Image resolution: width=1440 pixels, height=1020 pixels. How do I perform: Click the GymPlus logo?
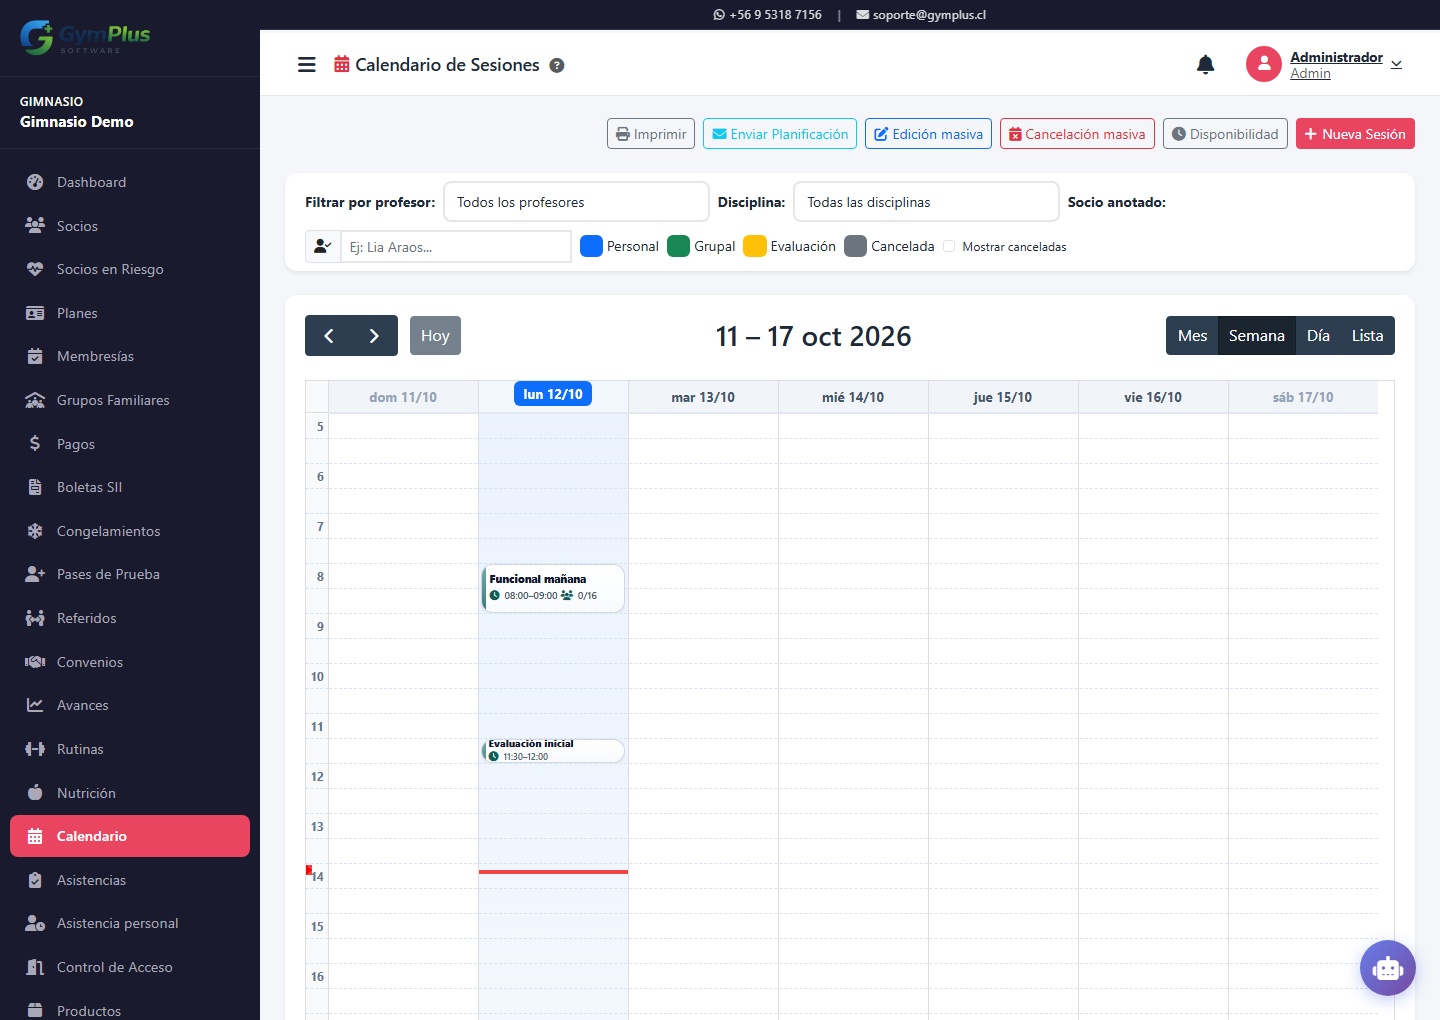tap(85, 37)
